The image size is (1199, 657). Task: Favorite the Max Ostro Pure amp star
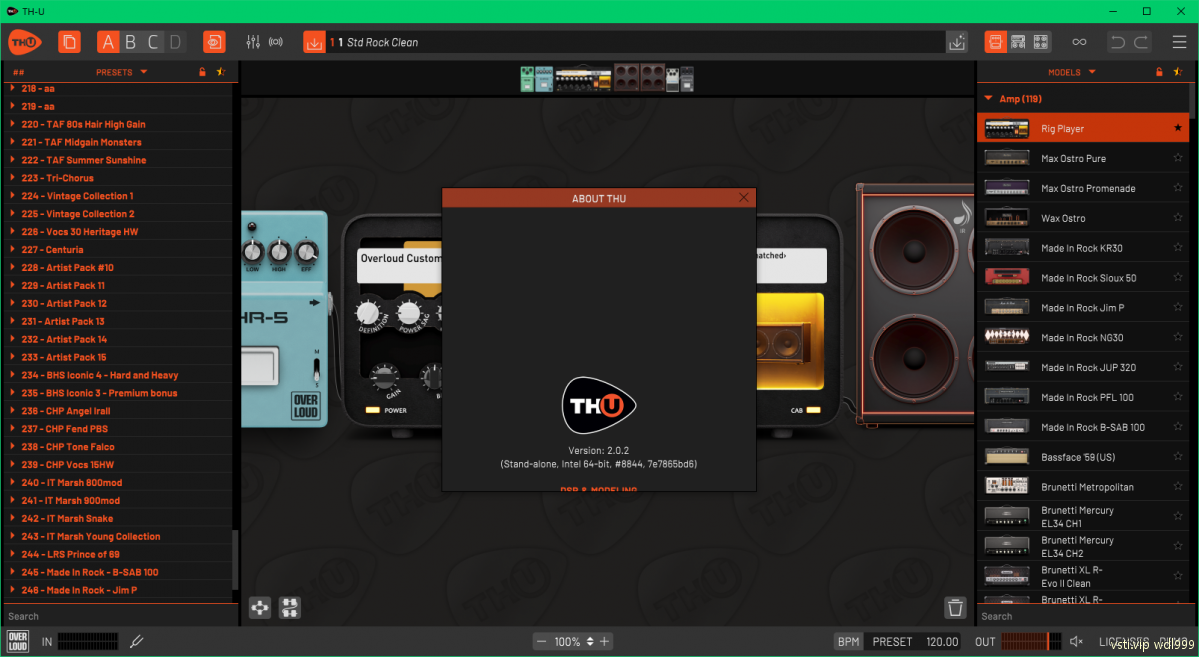click(1178, 158)
